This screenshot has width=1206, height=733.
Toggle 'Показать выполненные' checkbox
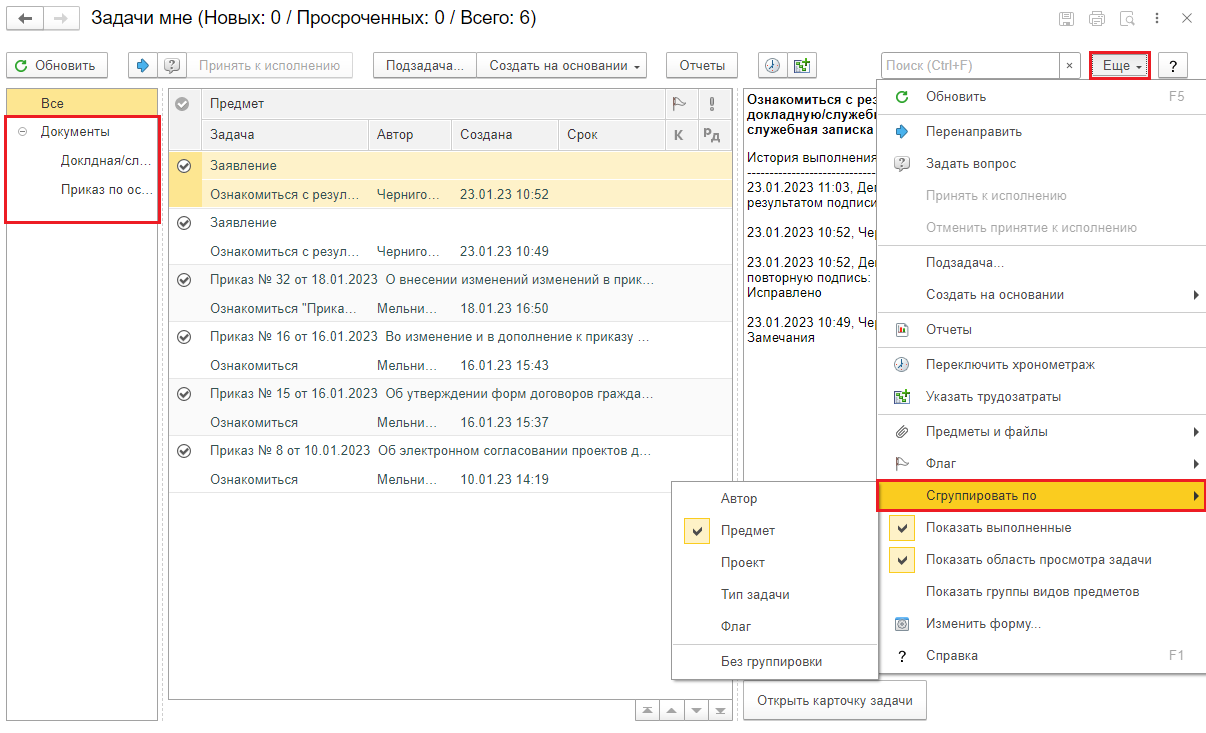[x=902, y=528]
